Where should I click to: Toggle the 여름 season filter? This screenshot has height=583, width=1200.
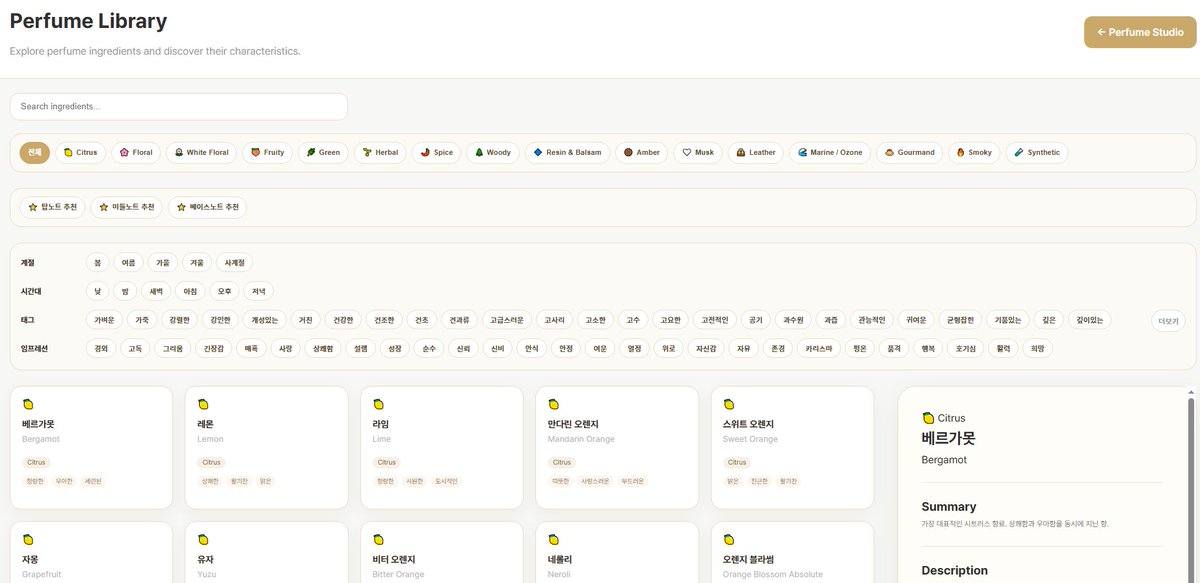click(128, 263)
